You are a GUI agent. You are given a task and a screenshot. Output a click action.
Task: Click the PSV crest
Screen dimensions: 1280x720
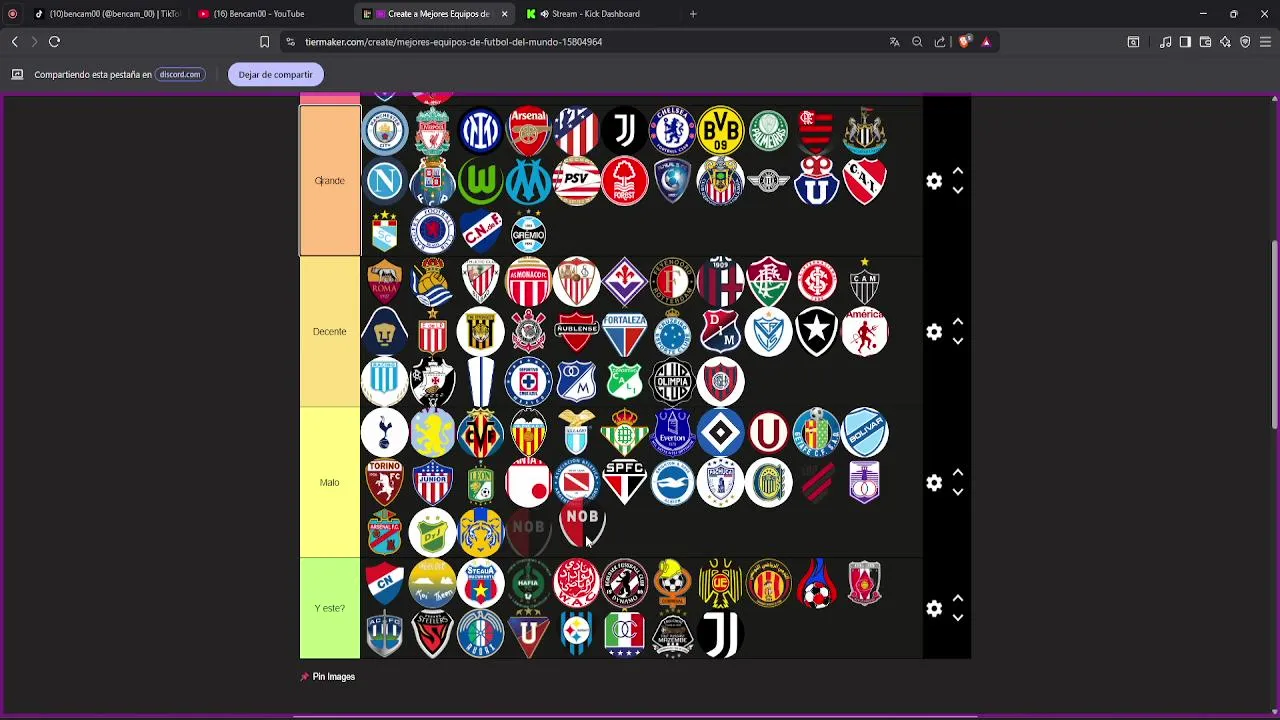(576, 181)
